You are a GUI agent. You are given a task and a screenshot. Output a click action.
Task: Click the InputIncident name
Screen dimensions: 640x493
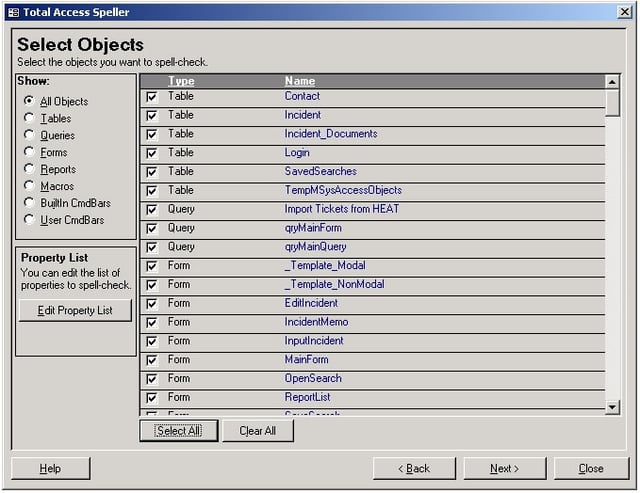314,341
